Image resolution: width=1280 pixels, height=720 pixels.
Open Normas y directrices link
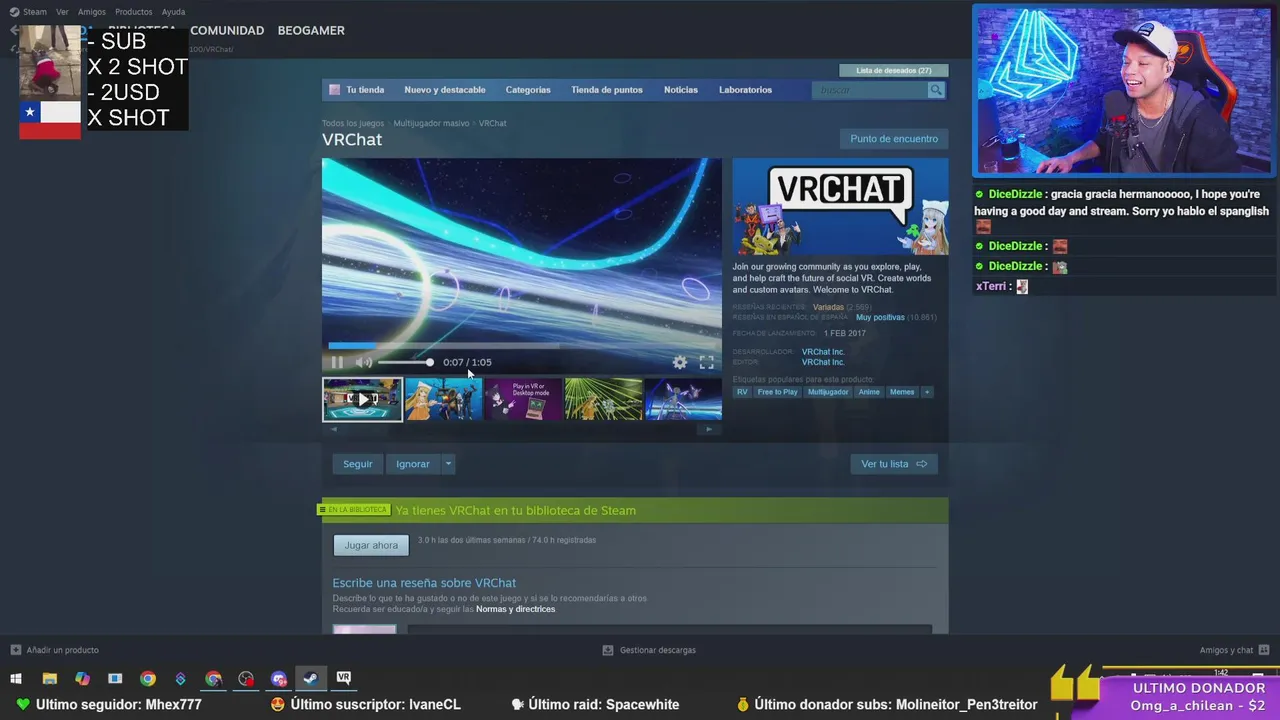[515, 609]
